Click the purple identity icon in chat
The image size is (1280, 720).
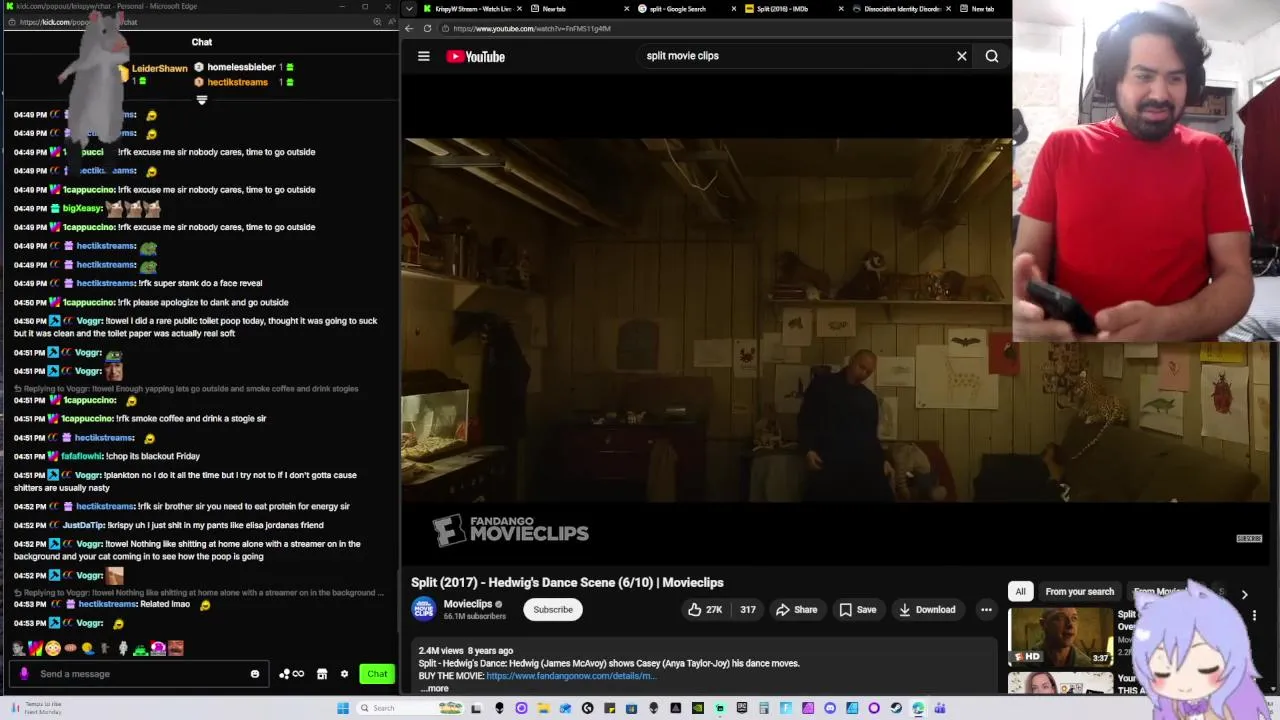(x=24, y=674)
